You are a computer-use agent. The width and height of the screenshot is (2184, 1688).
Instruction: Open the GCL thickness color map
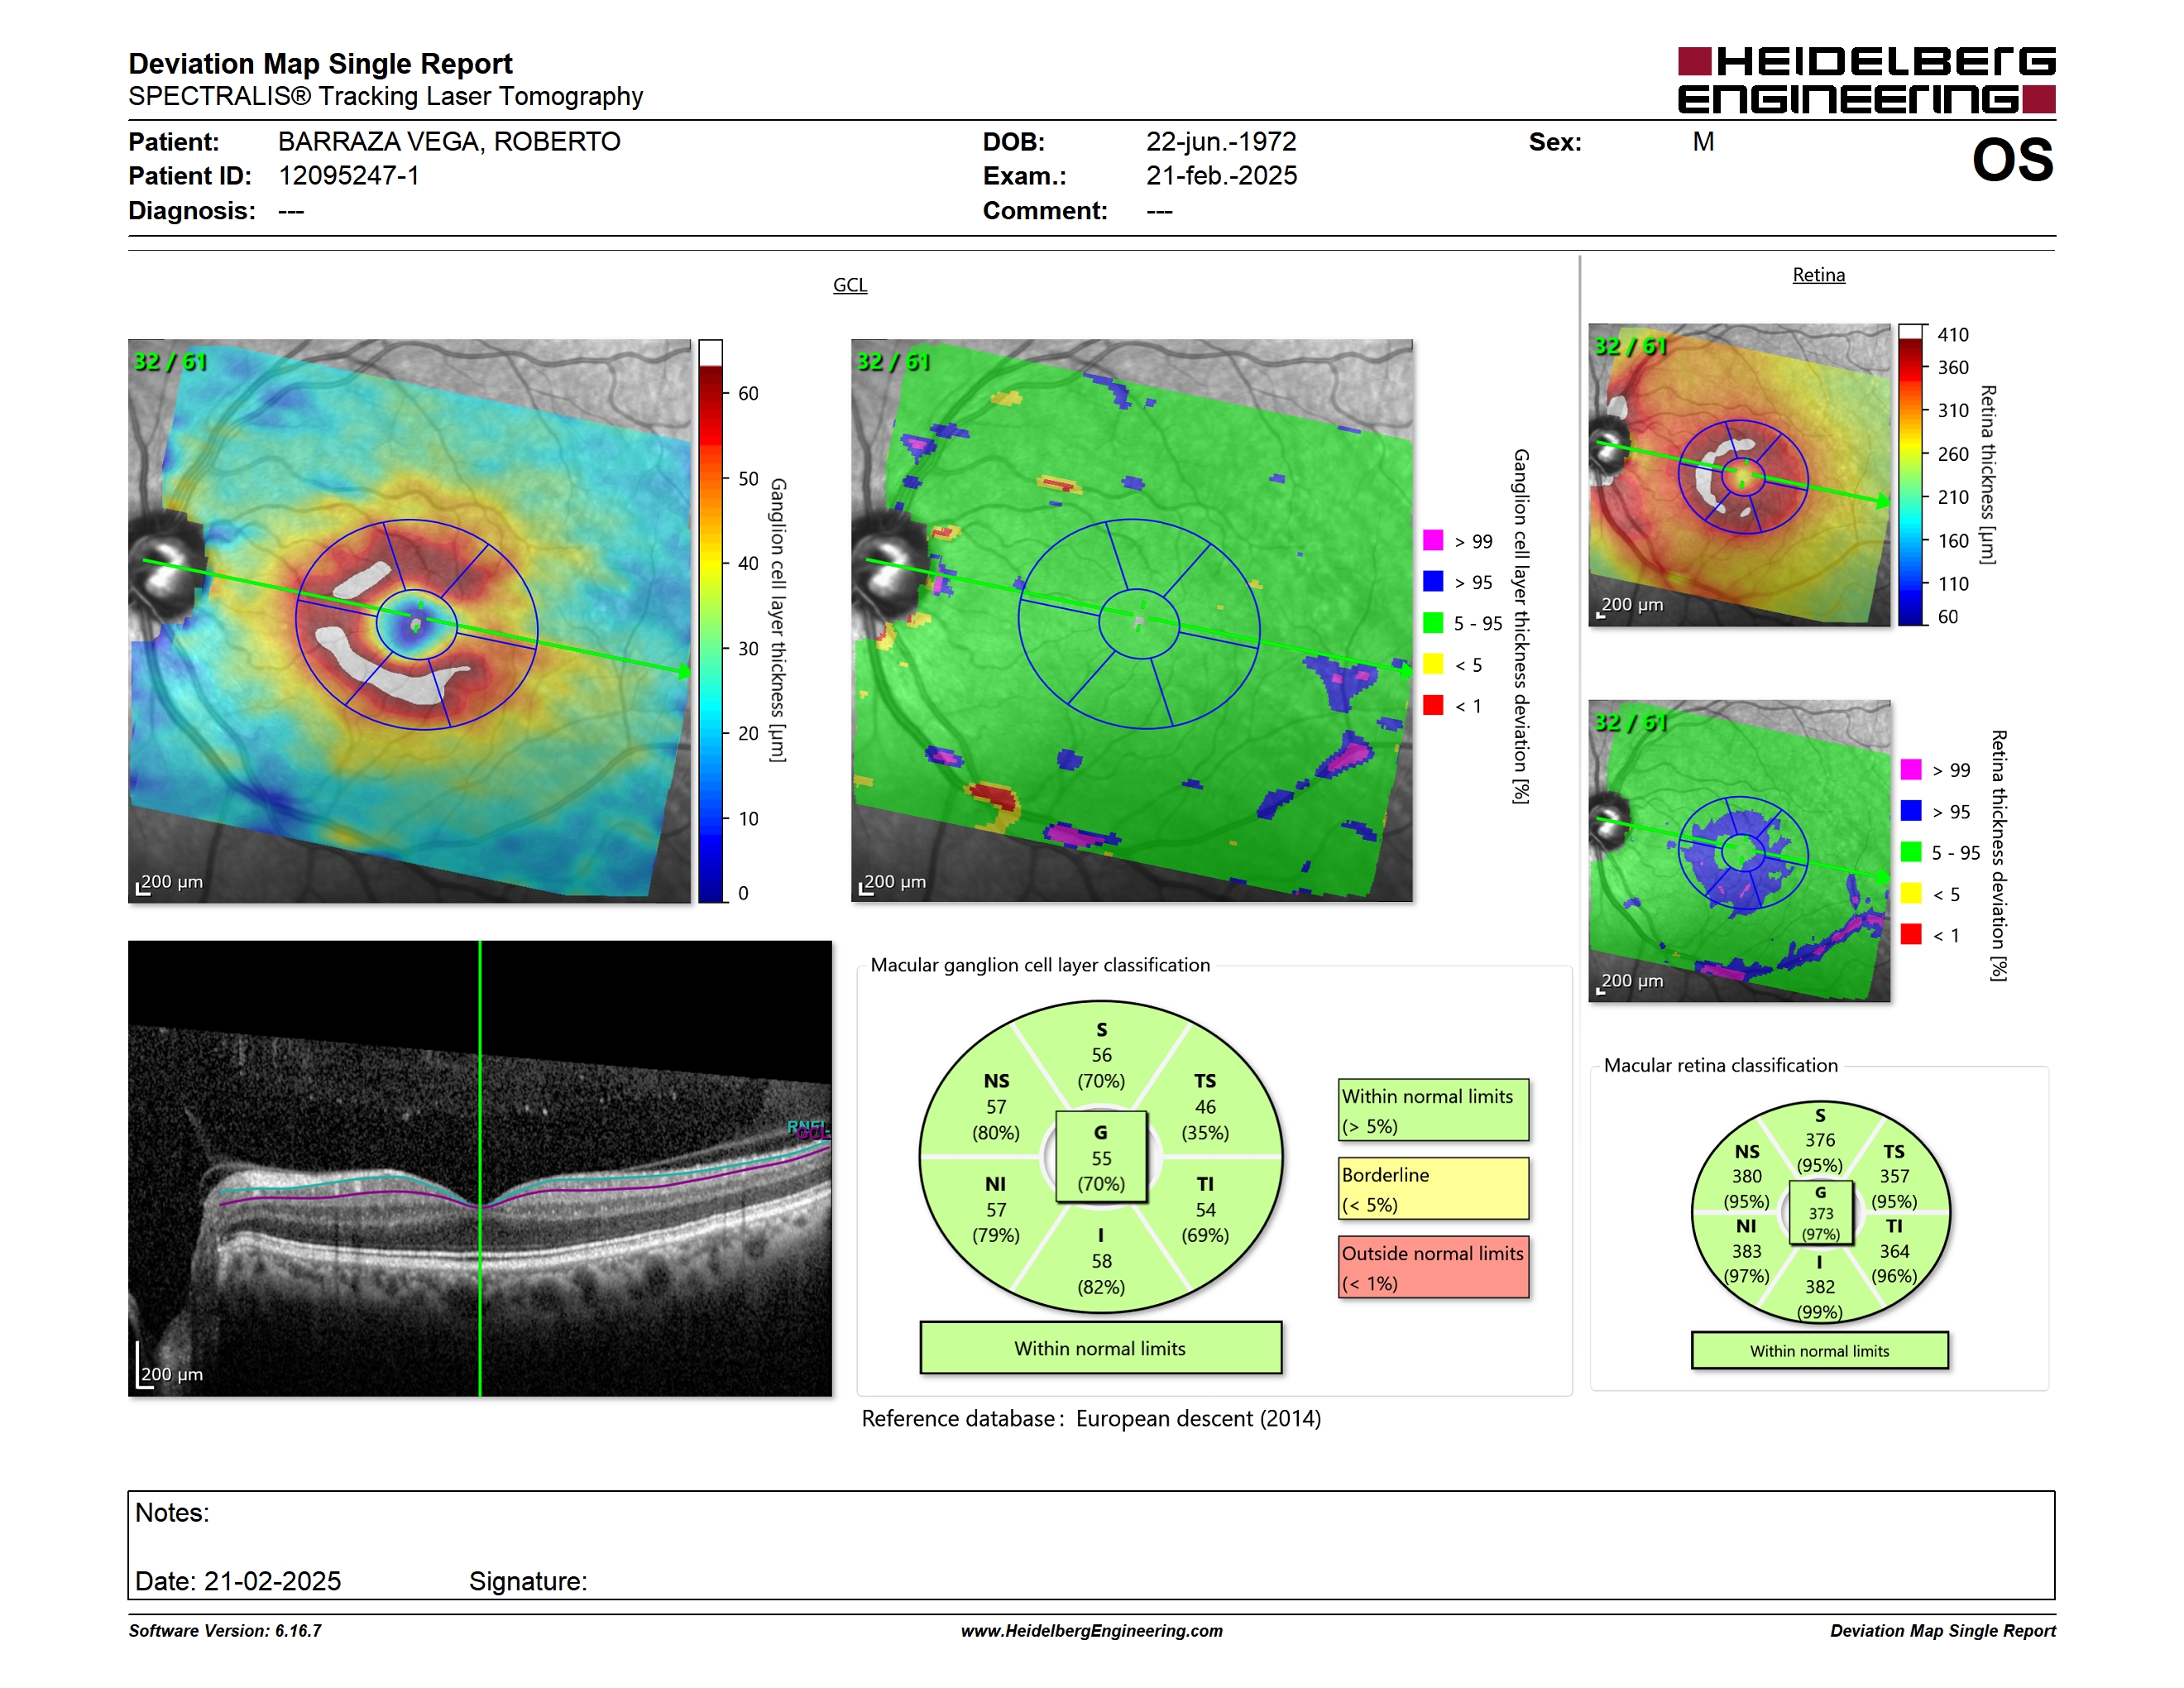[409, 621]
